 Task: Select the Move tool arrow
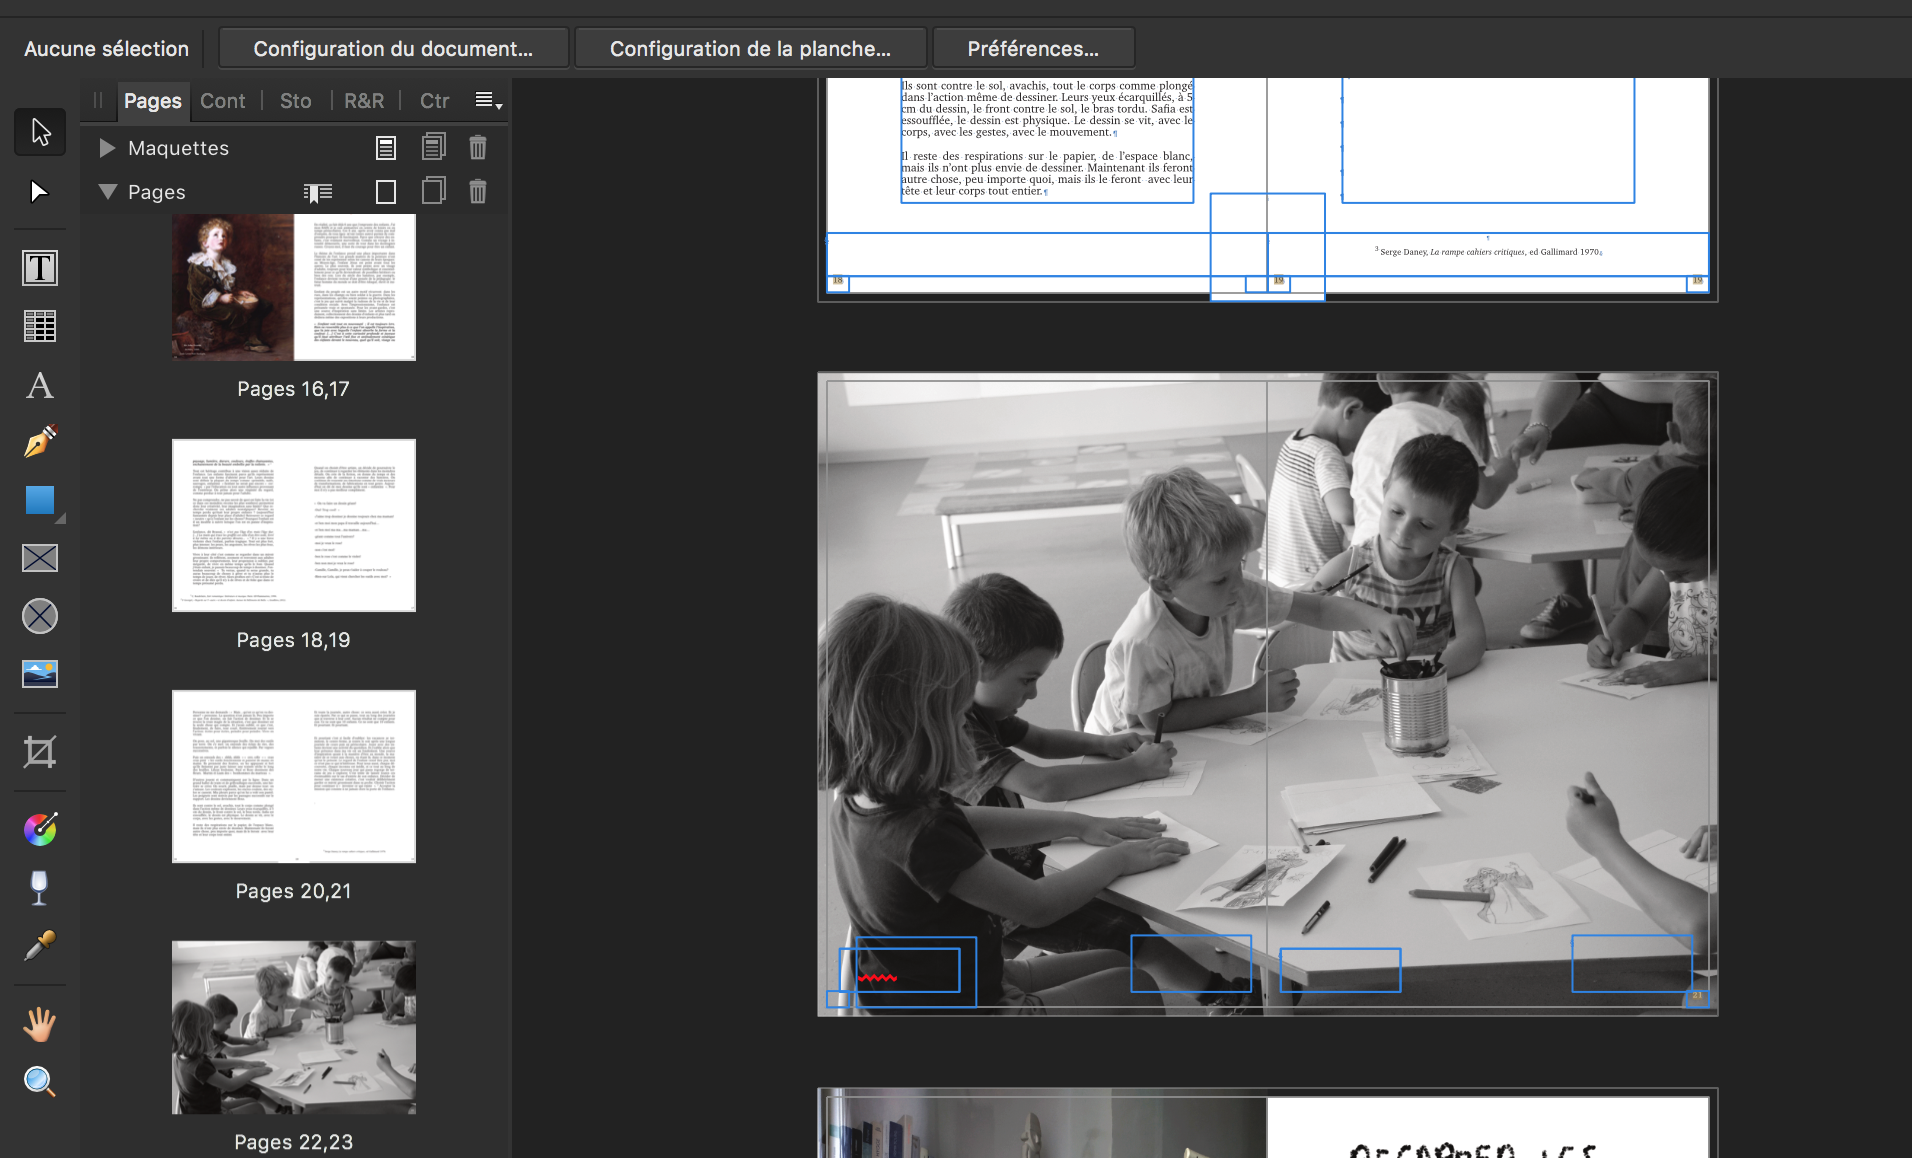click(40, 132)
